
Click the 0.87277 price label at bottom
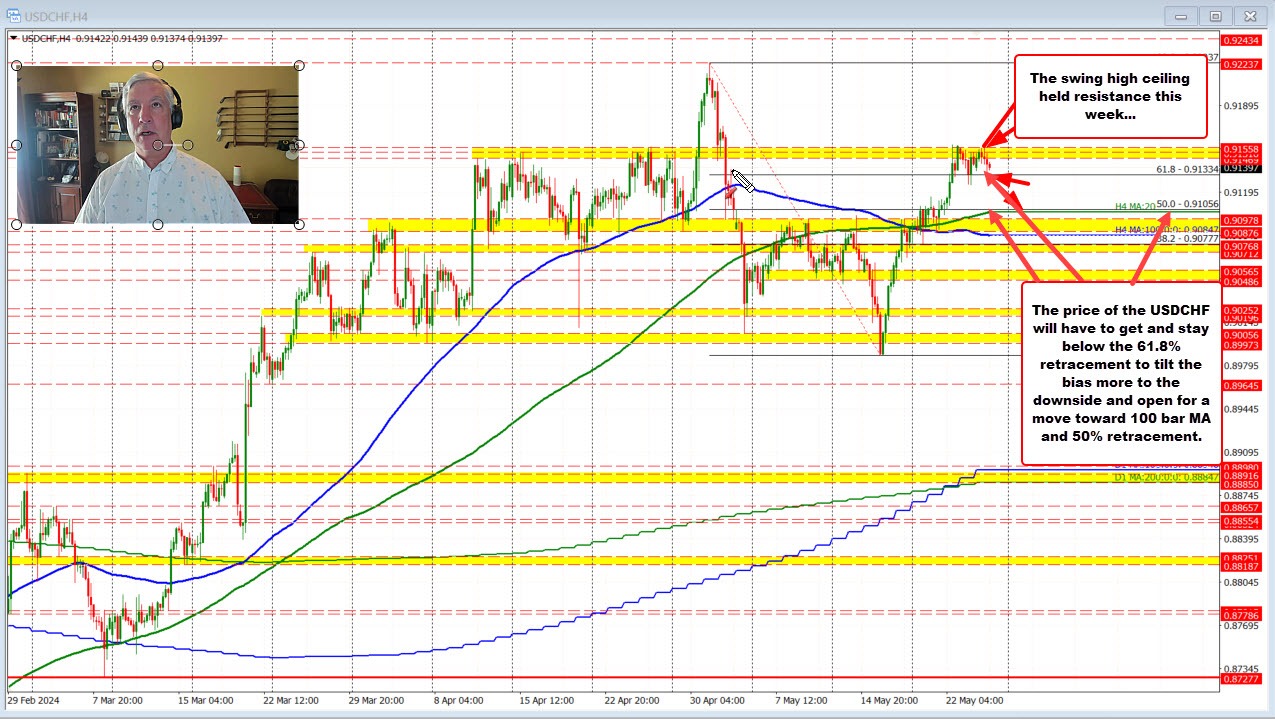click(x=1247, y=679)
